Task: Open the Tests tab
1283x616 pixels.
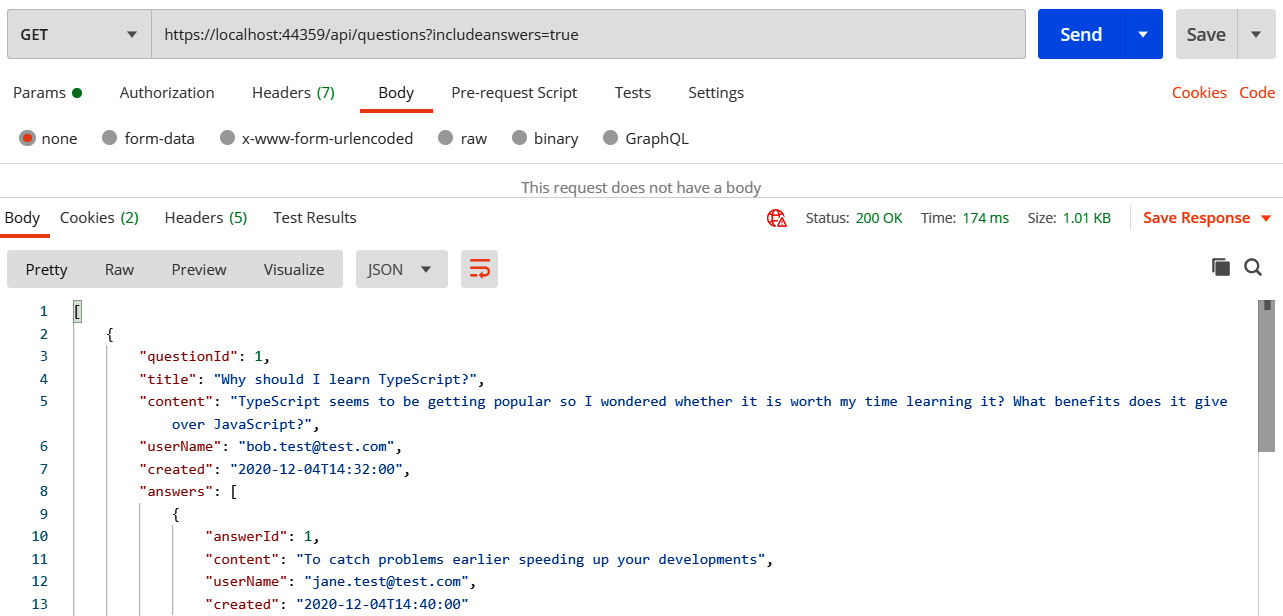Action: tap(632, 92)
